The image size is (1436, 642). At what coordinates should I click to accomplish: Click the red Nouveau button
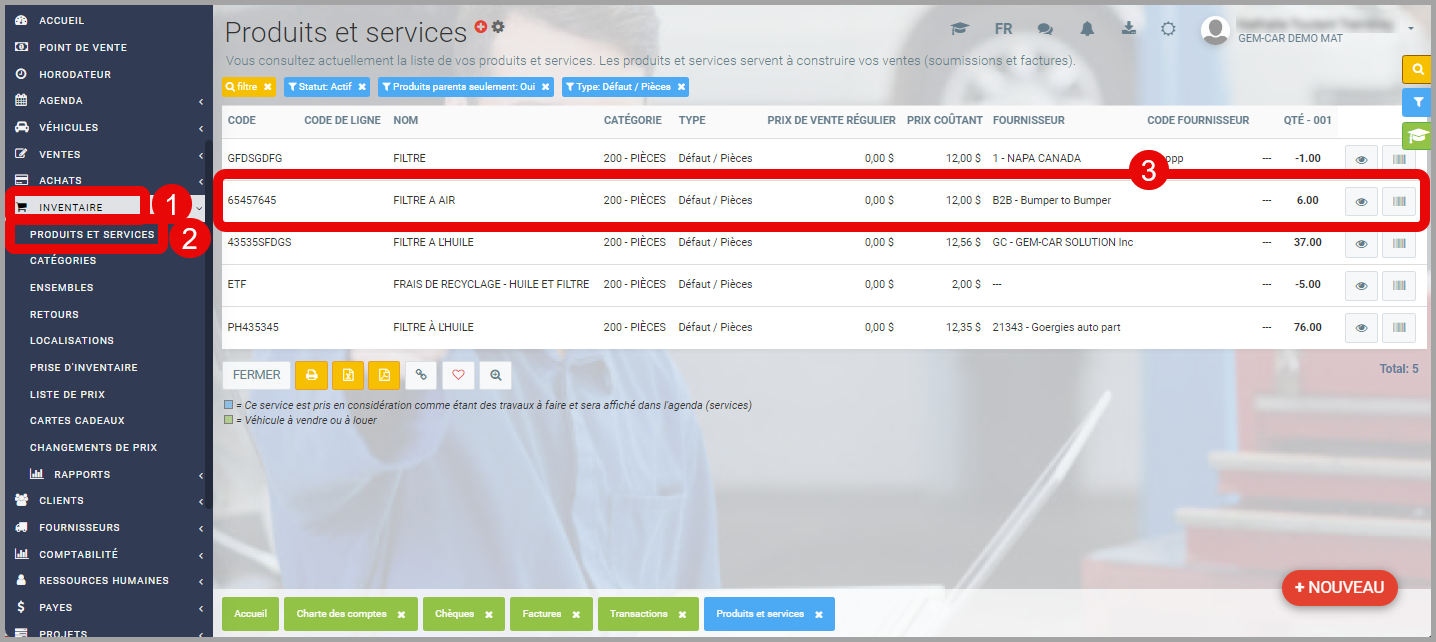(1339, 587)
